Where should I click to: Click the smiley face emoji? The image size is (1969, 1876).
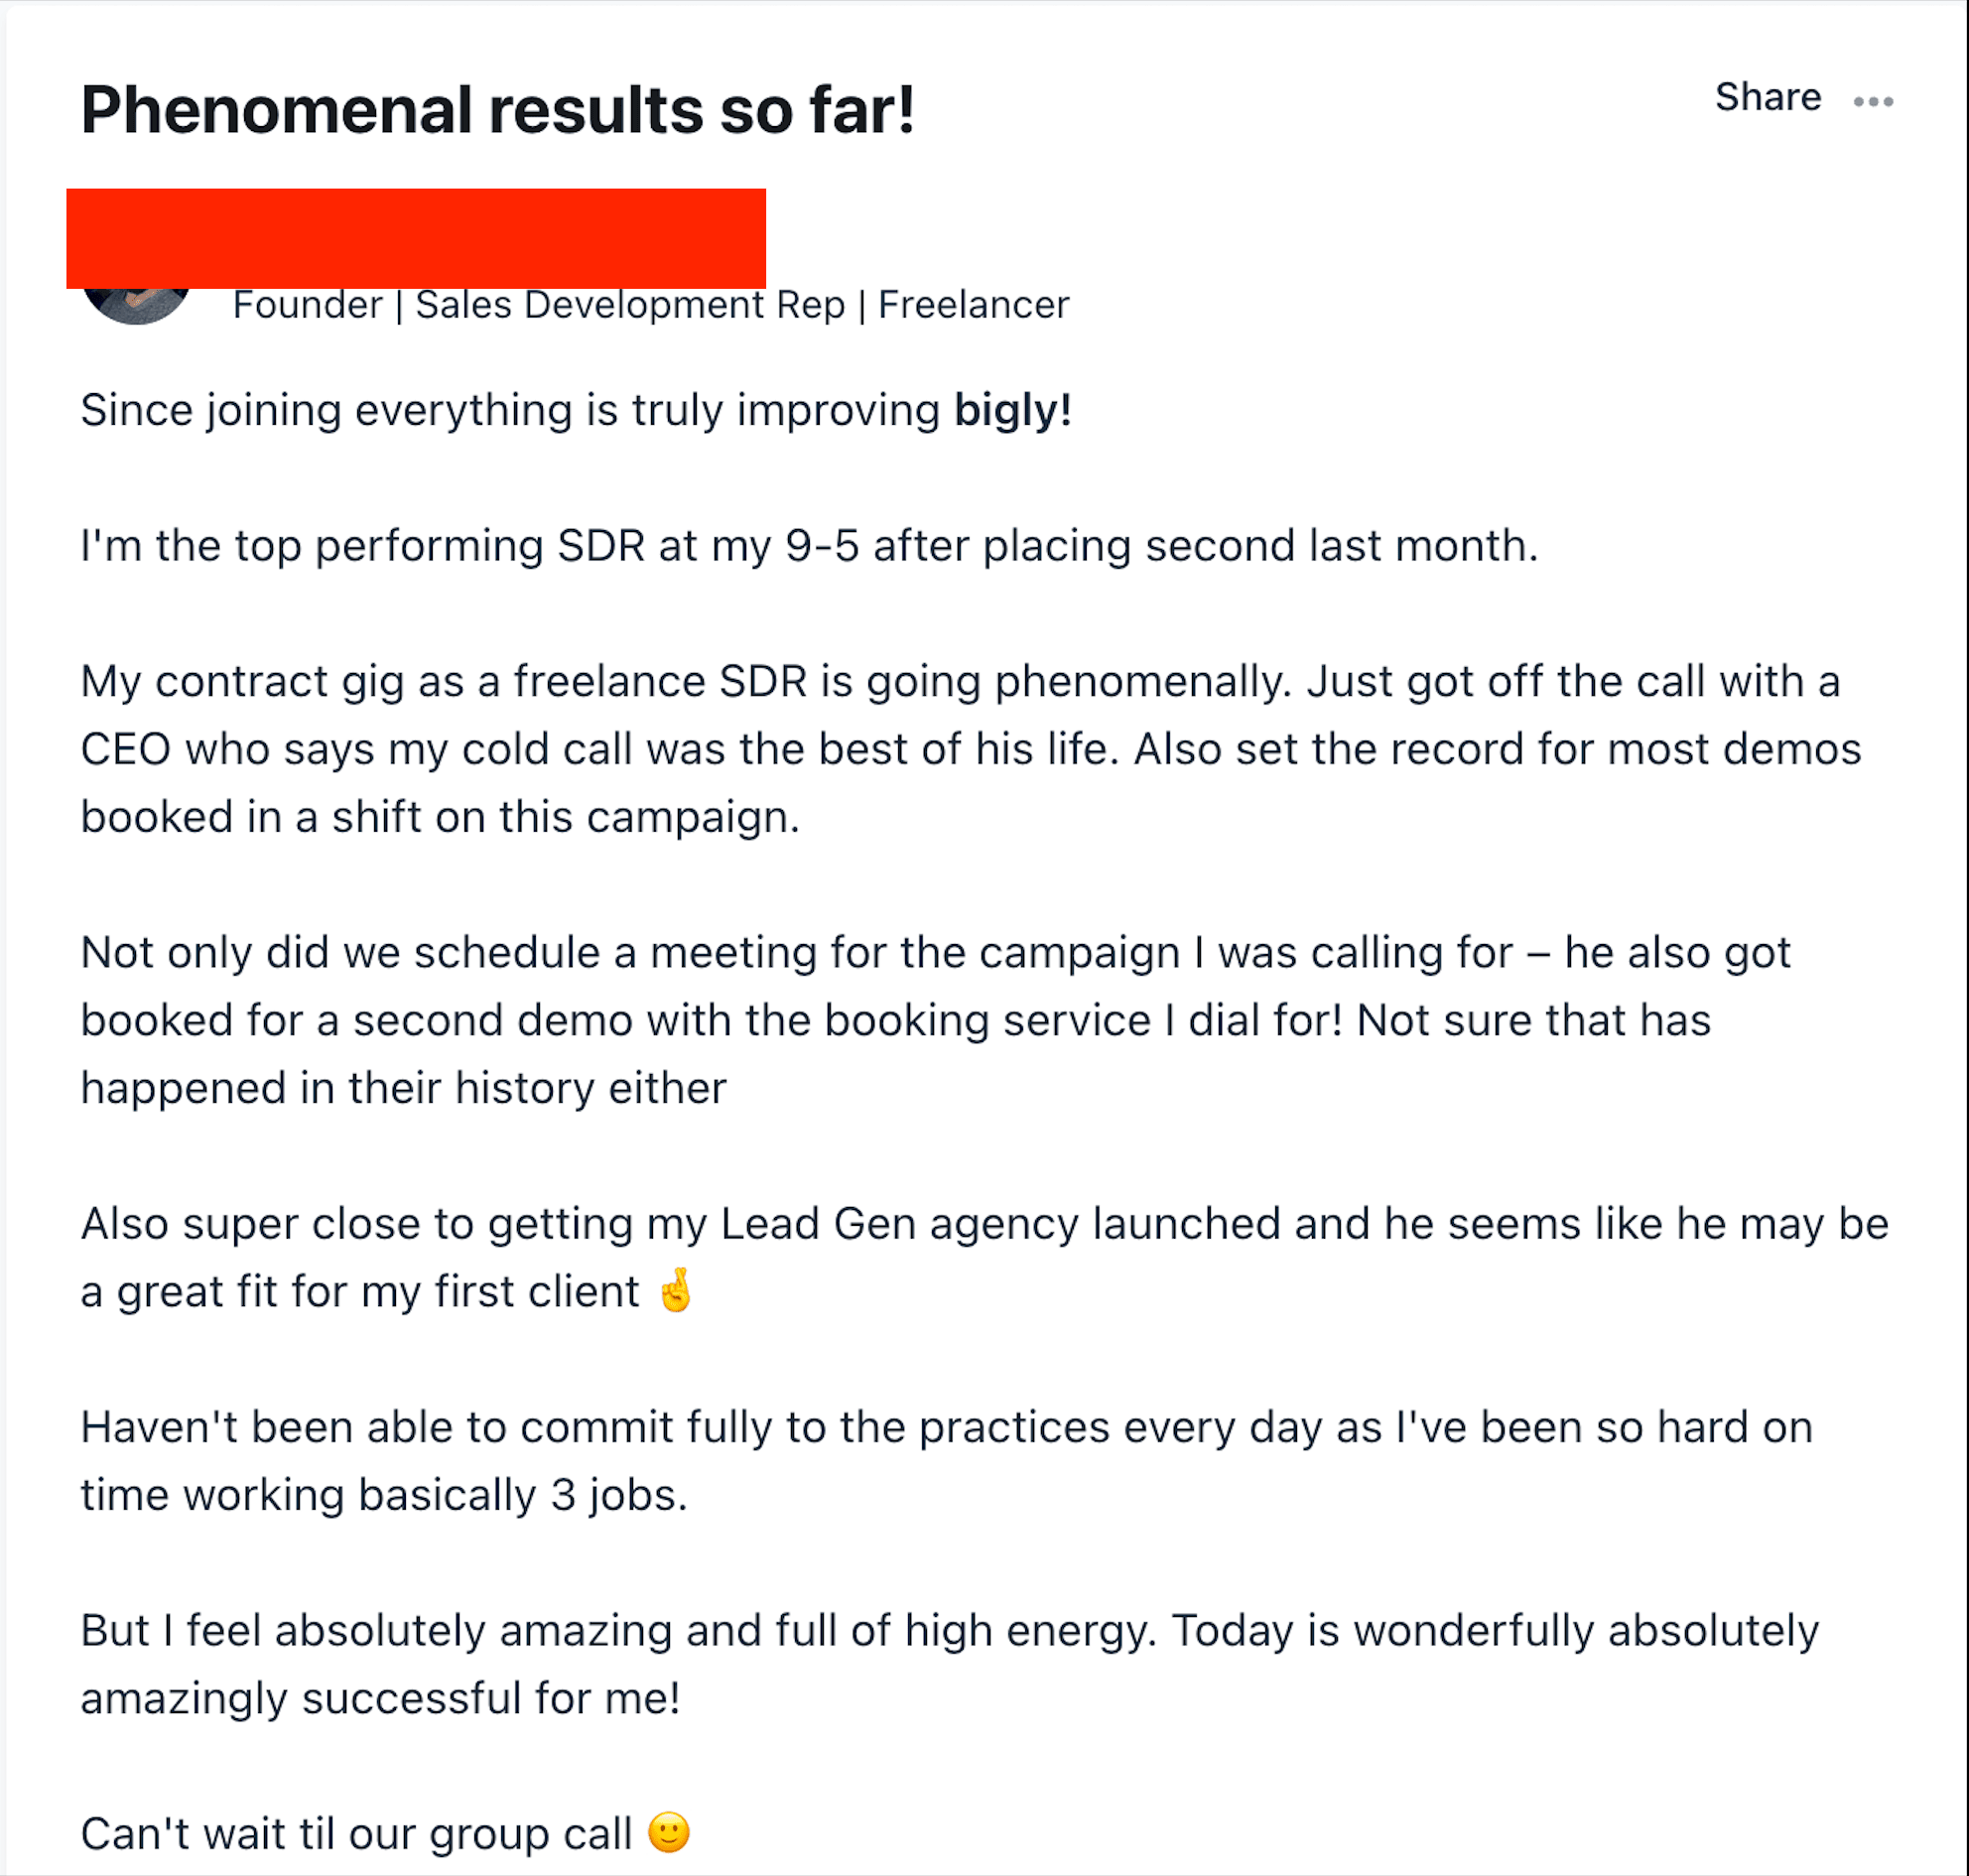[669, 1832]
